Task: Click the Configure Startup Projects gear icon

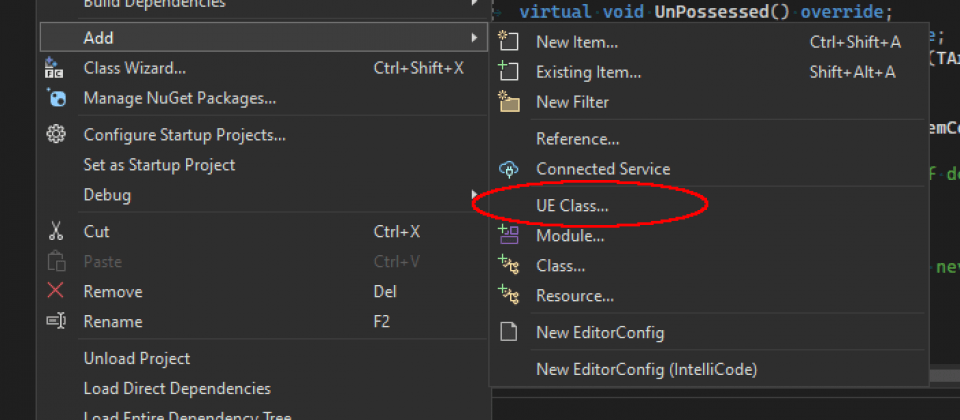Action: (x=56, y=134)
